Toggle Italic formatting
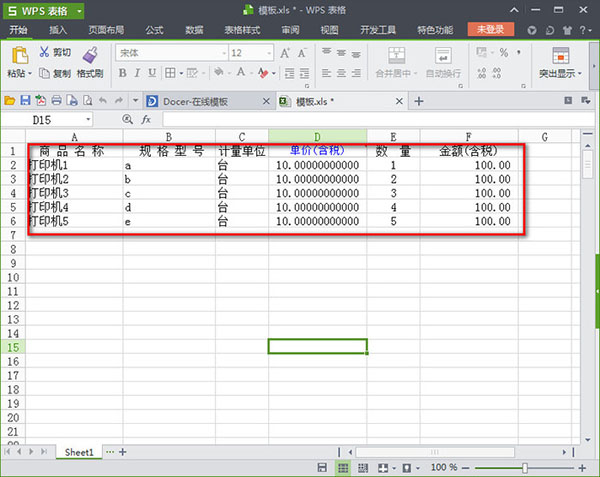Viewport: 600px width, 477px height. (x=138, y=73)
